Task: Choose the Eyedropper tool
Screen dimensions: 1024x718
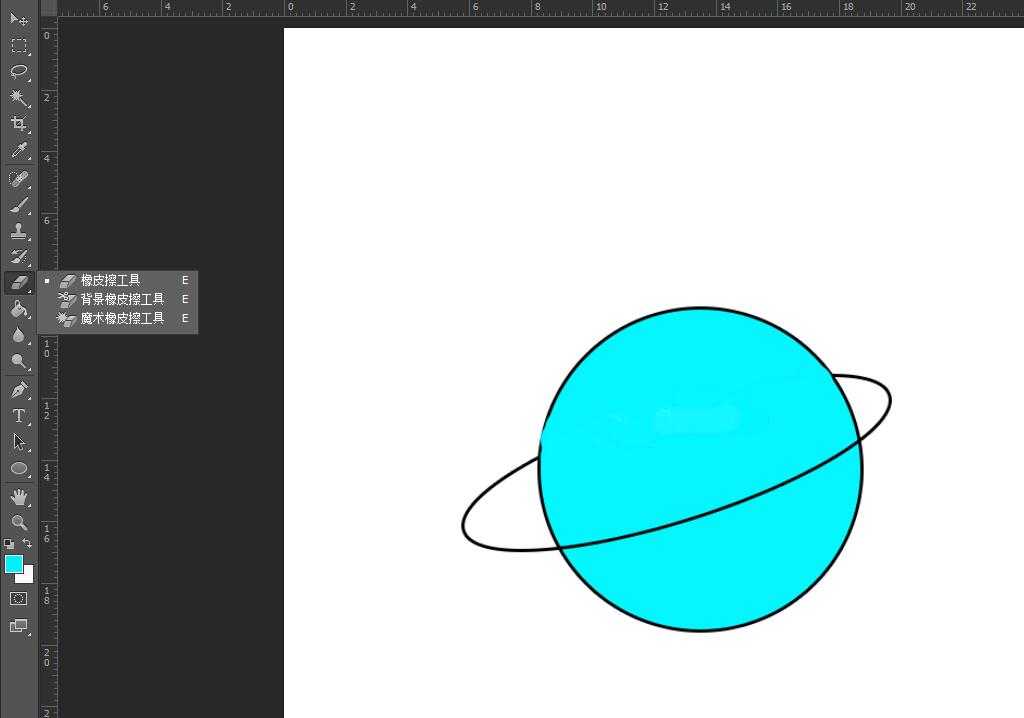Action: tap(19, 150)
